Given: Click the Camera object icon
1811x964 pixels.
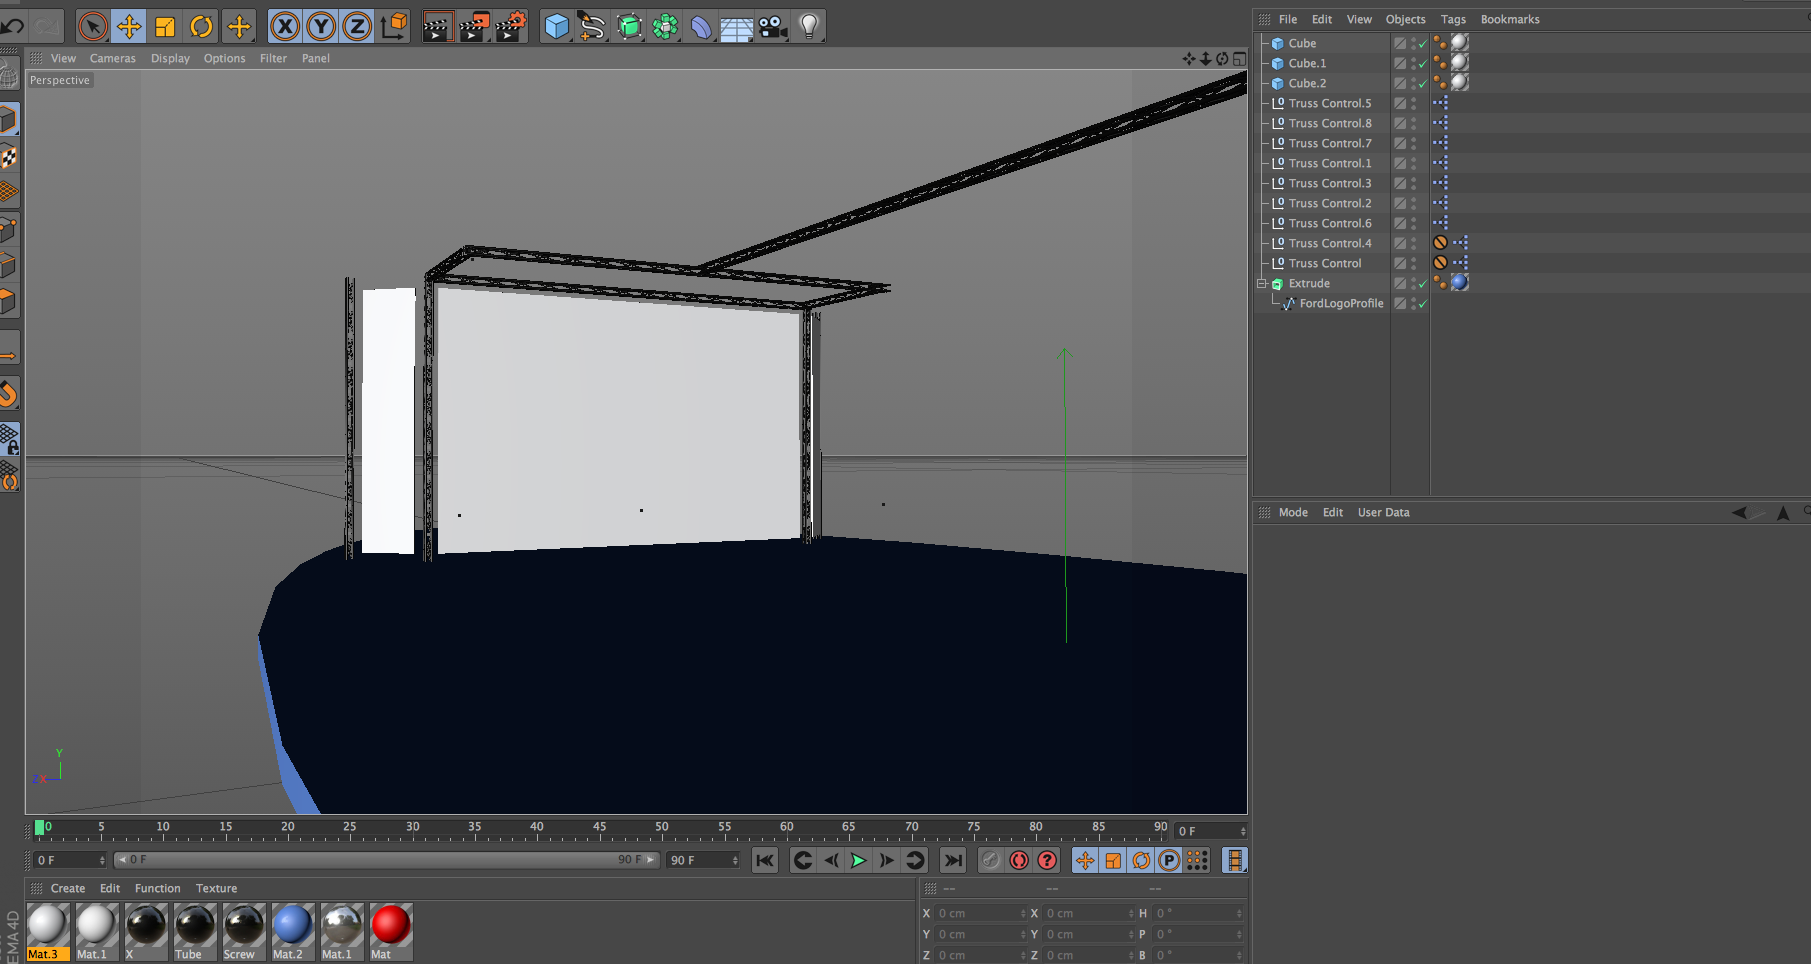Looking at the screenshot, I should [773, 26].
